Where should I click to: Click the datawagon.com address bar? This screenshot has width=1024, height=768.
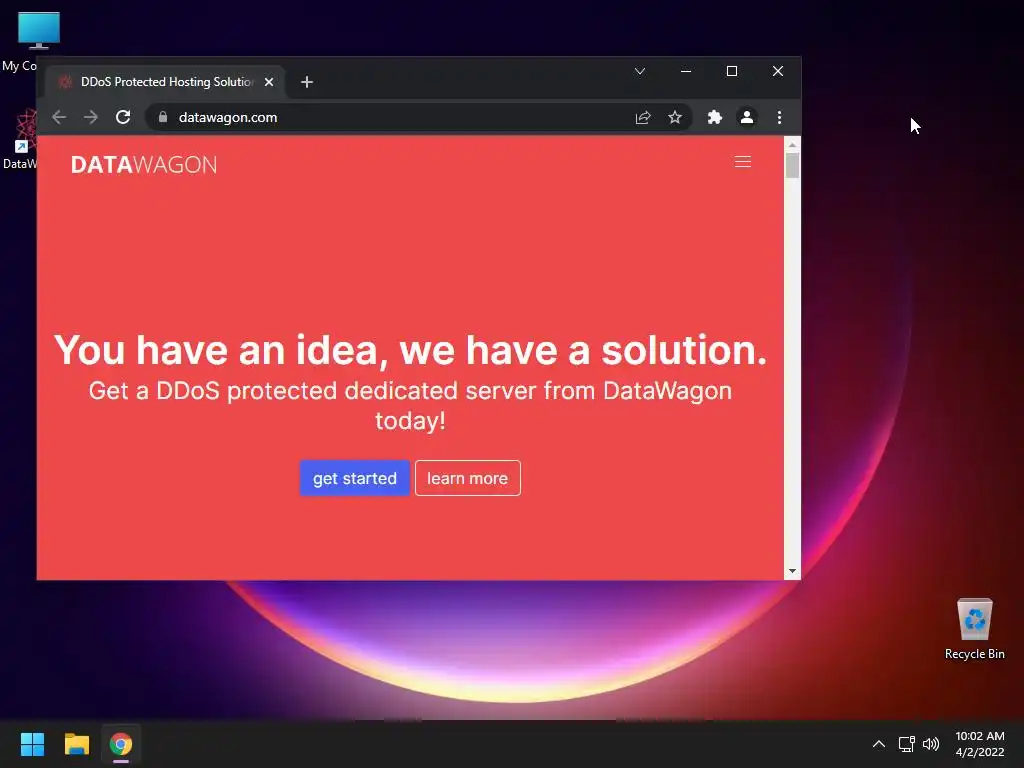click(418, 118)
